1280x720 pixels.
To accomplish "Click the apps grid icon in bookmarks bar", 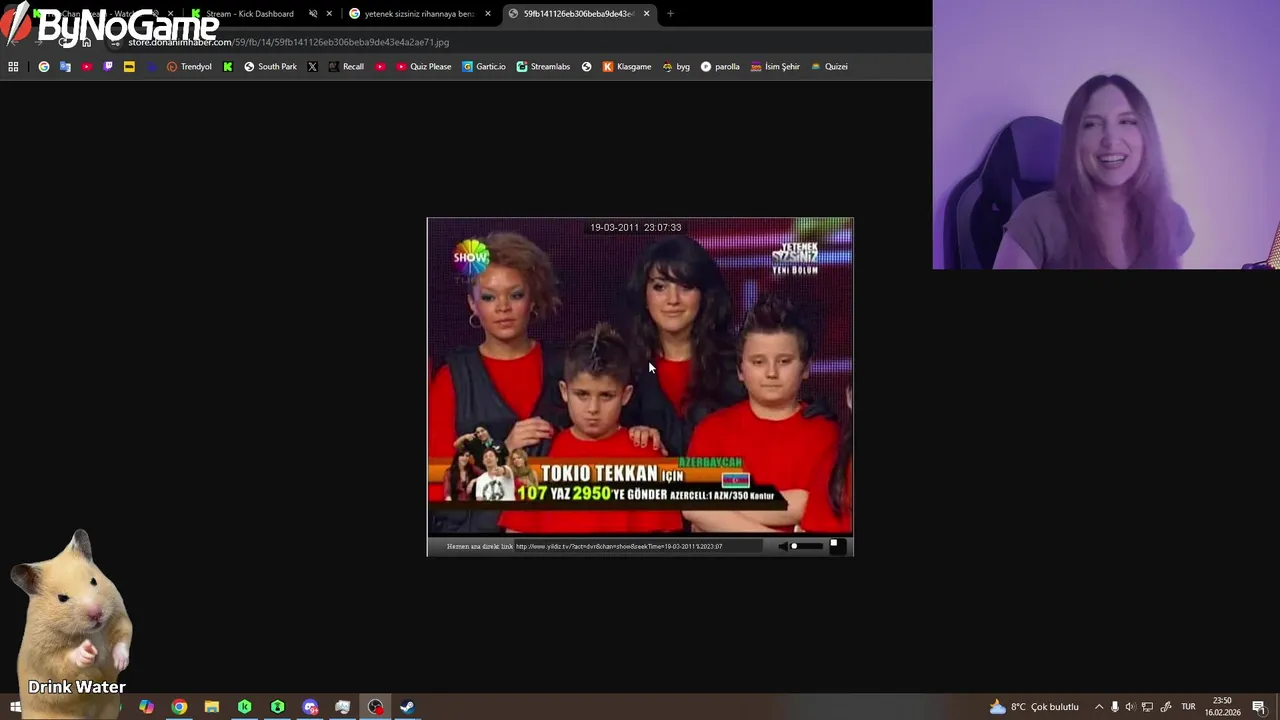I will [x=13, y=67].
